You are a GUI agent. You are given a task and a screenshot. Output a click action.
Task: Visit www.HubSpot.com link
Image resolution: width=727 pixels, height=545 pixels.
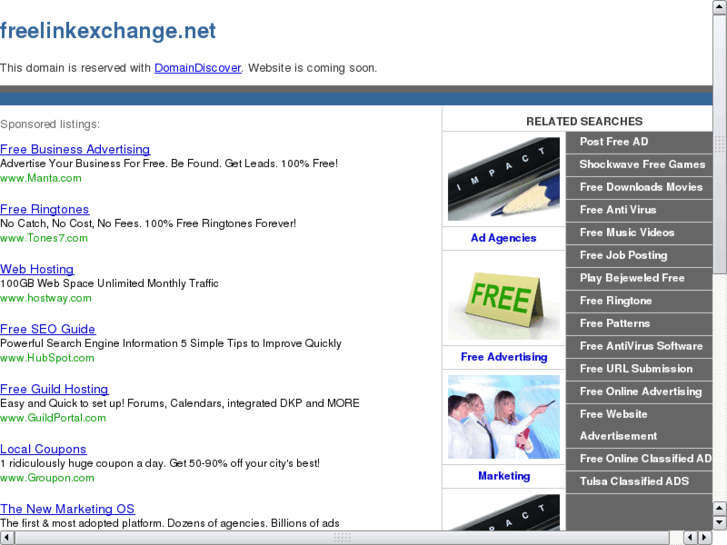pos(47,358)
